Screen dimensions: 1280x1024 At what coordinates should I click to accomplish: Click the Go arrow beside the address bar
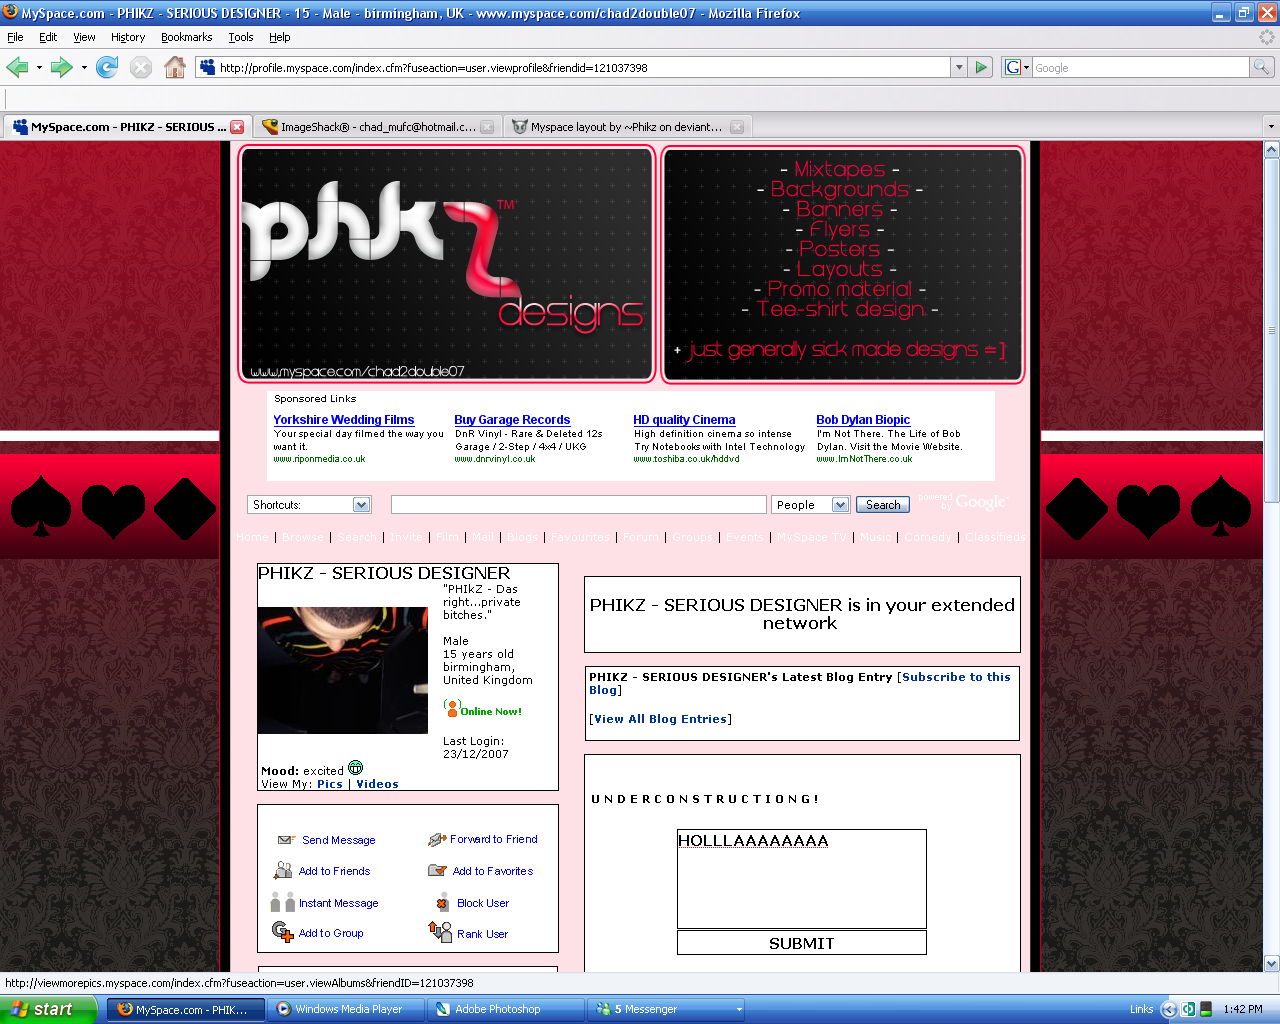(x=981, y=67)
